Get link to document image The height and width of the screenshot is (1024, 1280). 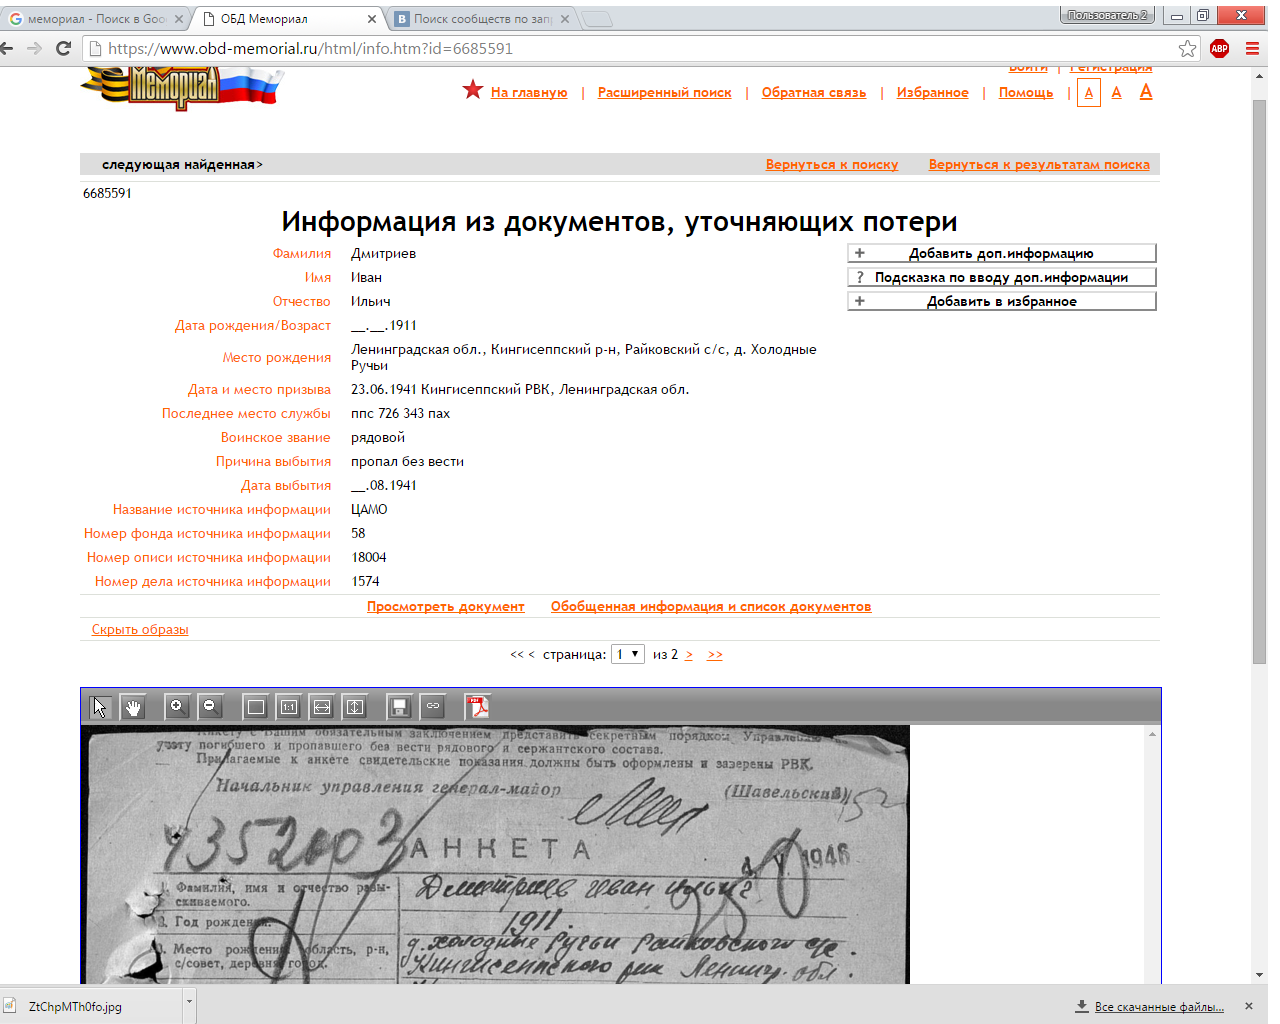[x=433, y=707]
